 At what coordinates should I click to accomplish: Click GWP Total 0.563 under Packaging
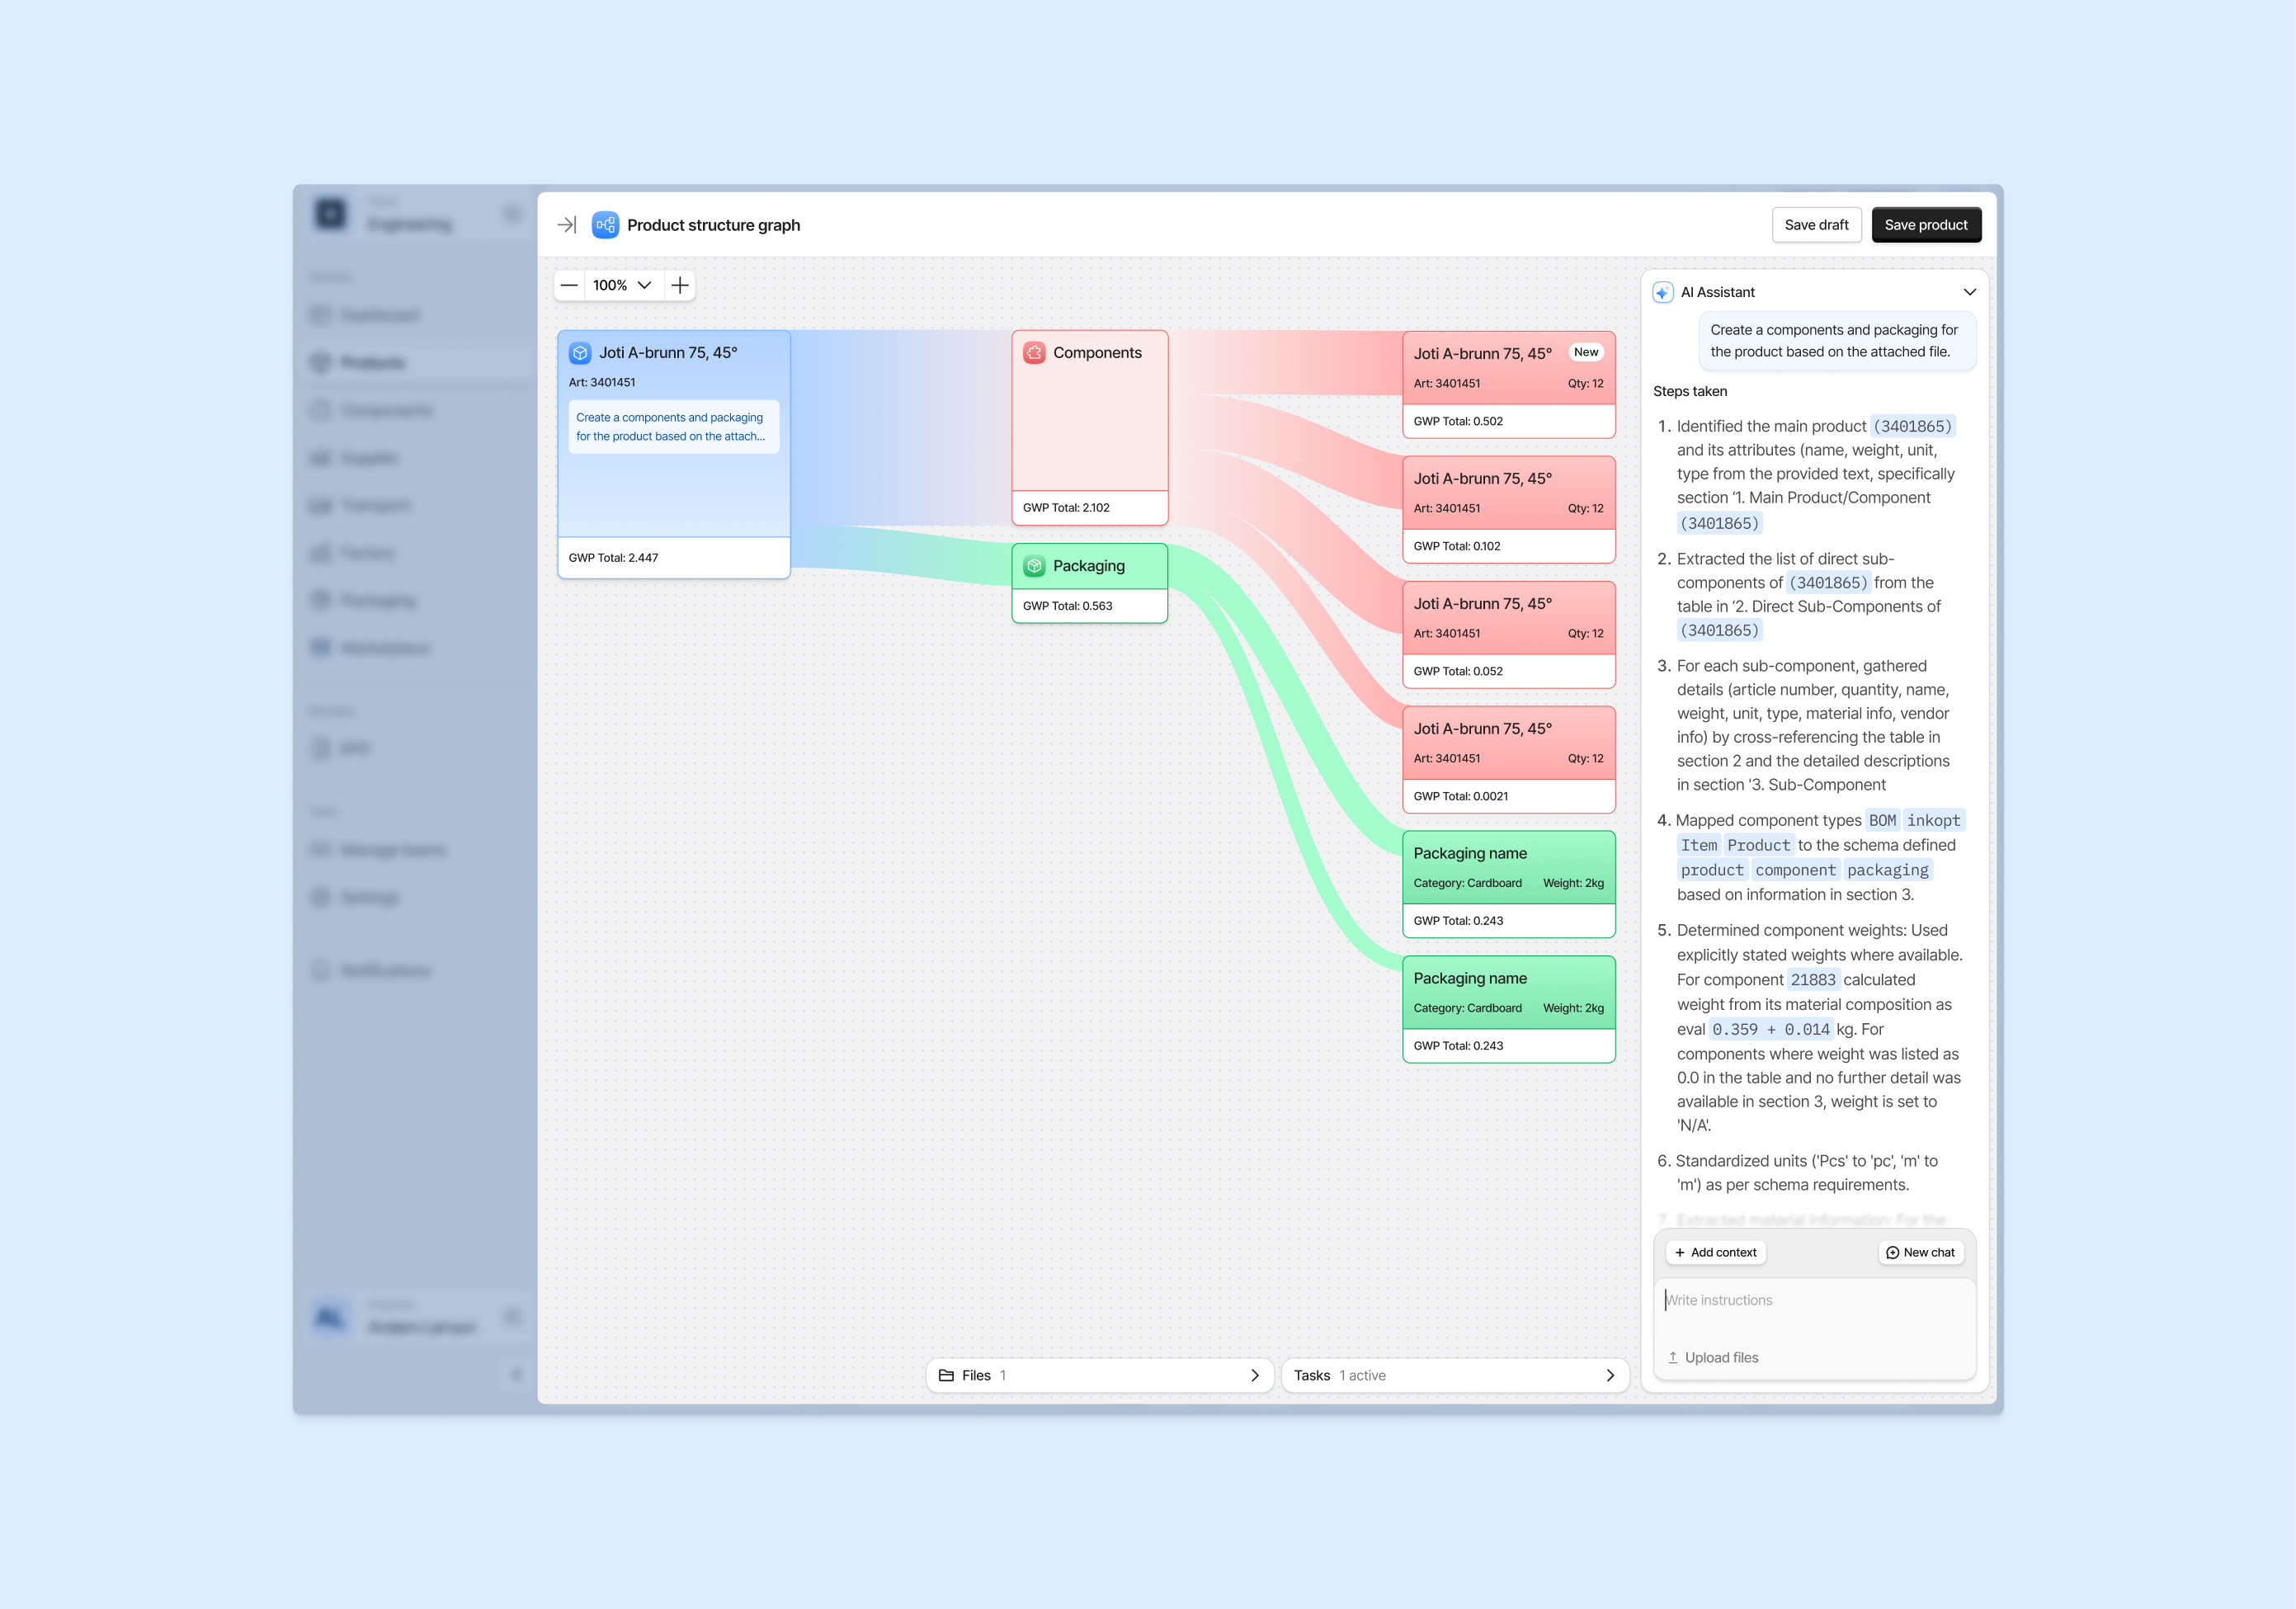pyautogui.click(x=1067, y=606)
